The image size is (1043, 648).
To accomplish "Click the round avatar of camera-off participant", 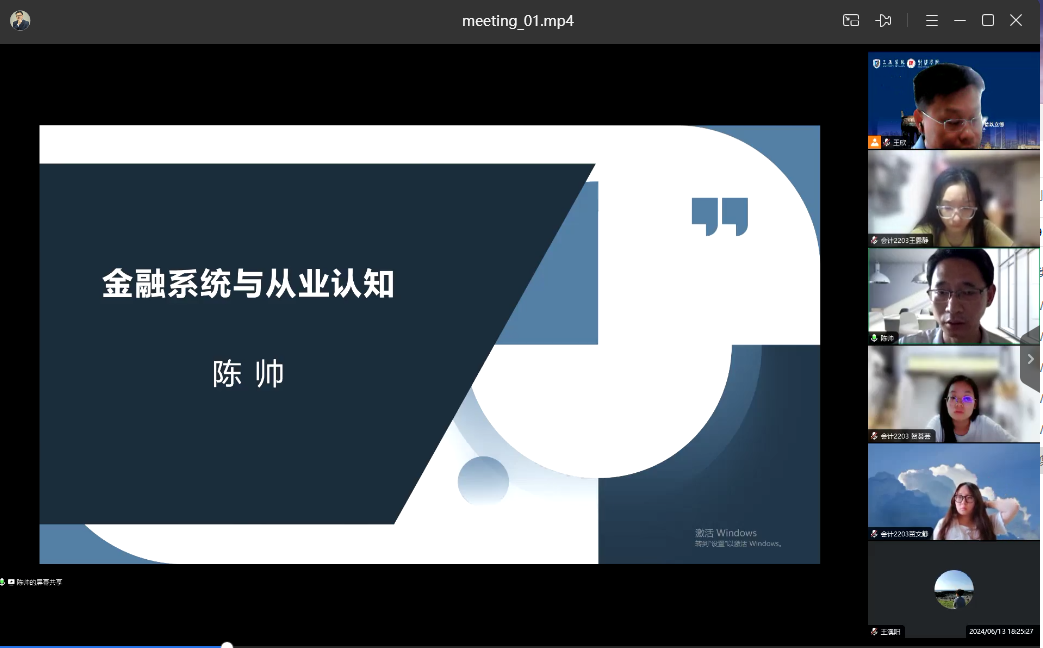I will [953, 590].
